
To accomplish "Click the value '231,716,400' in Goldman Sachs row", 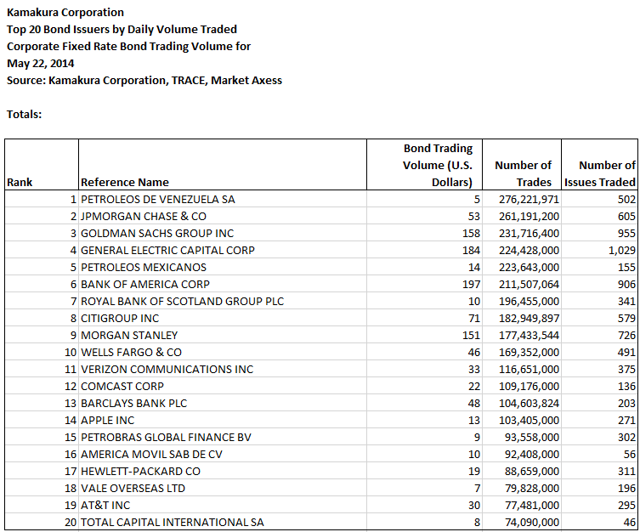I will coord(529,233).
